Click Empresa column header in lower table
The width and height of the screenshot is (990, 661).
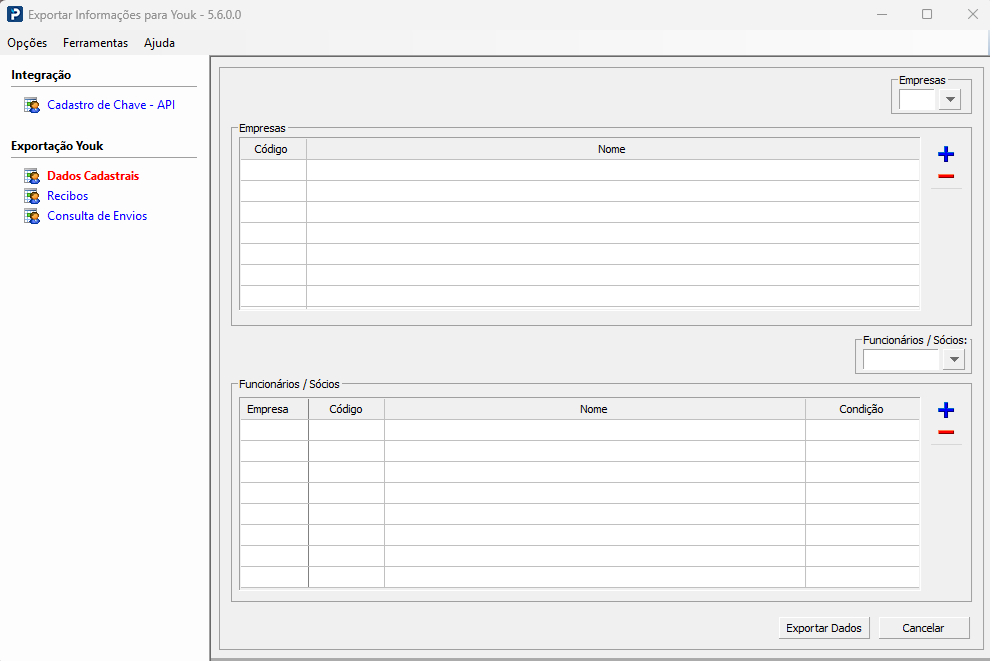coord(274,409)
